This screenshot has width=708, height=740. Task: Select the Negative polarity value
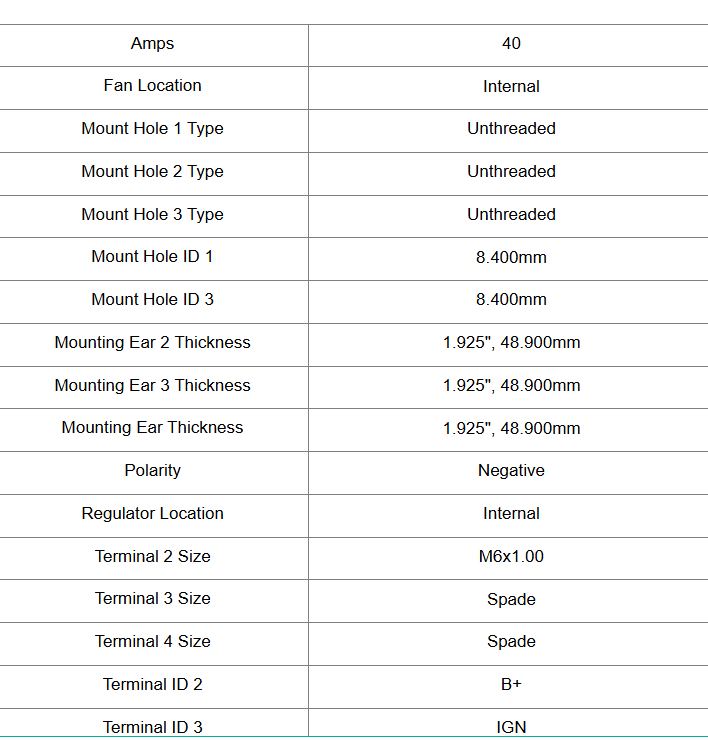coord(511,470)
